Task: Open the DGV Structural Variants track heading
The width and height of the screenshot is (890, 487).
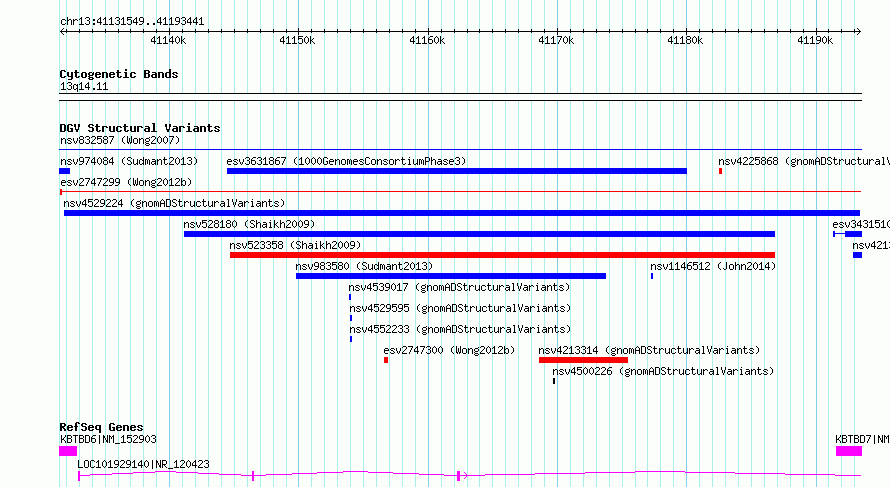Action: [140, 128]
